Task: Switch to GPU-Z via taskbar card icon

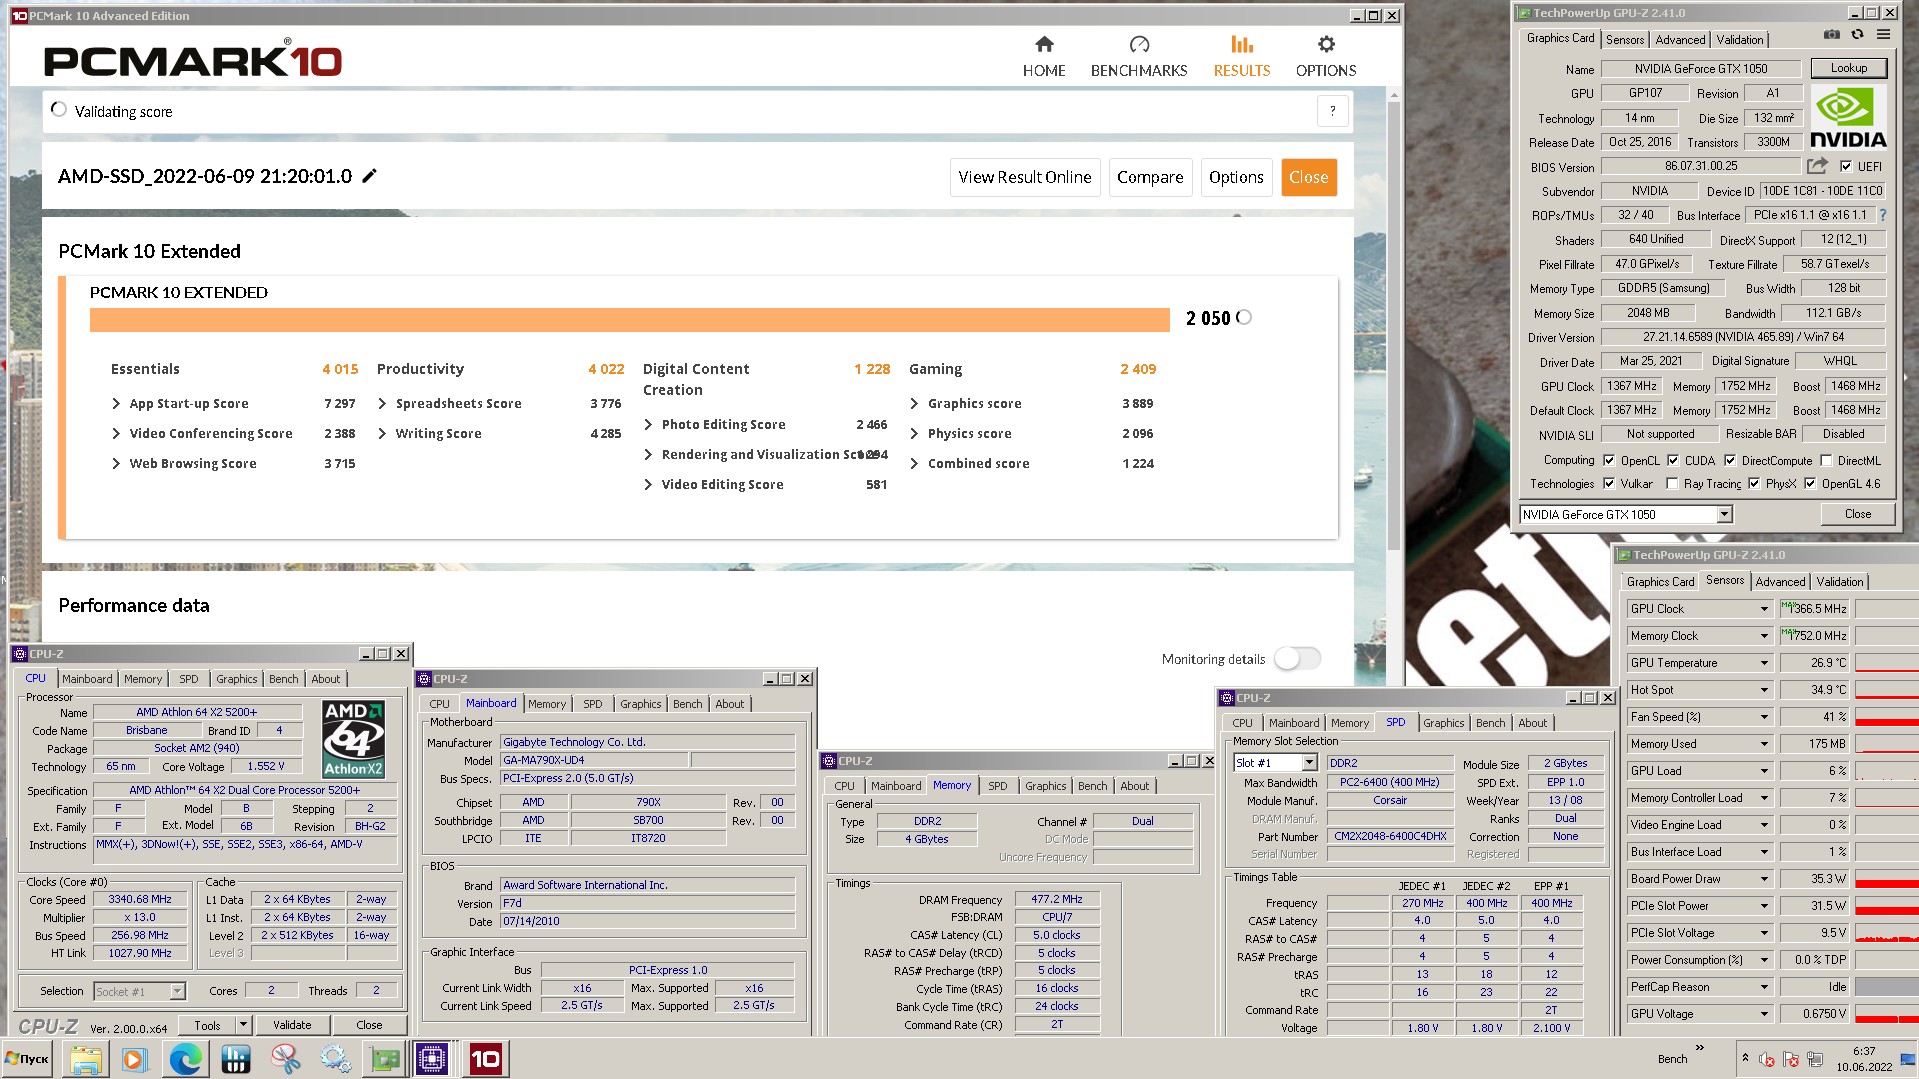Action: (385, 1059)
